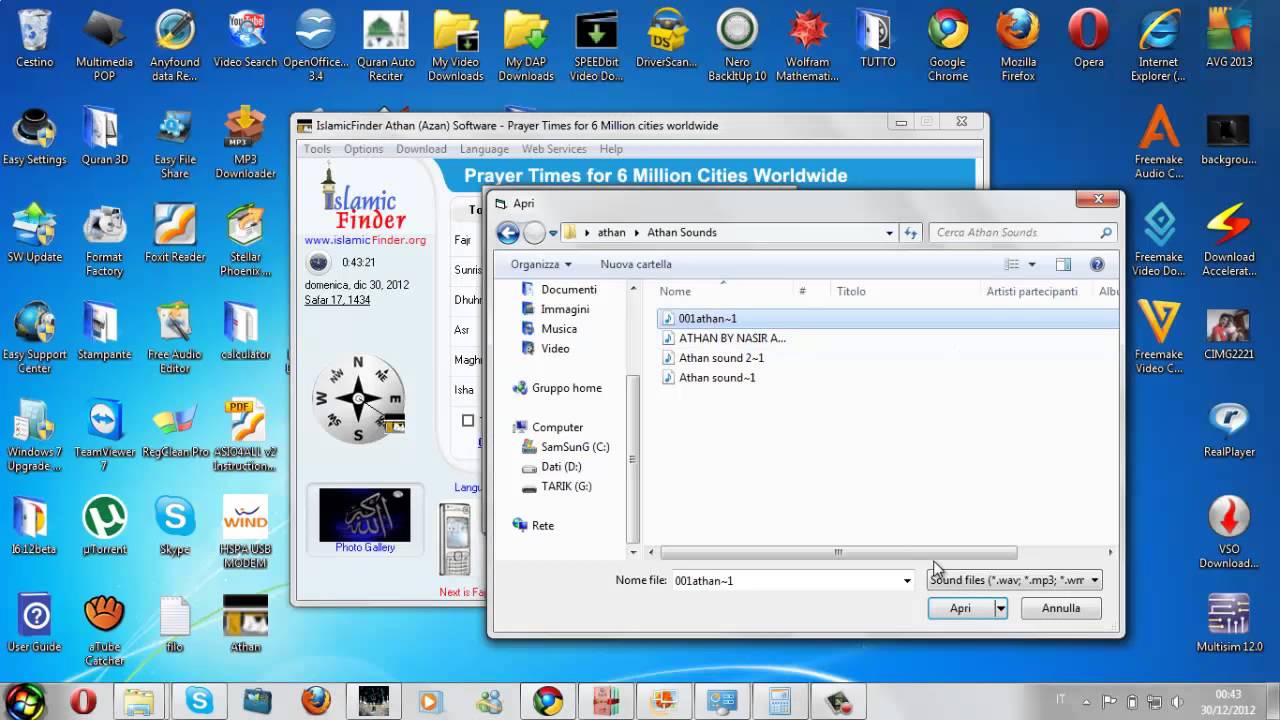This screenshot has width=1280, height=720.
Task: Open www.islamicFinder.org link
Action: [x=365, y=240]
